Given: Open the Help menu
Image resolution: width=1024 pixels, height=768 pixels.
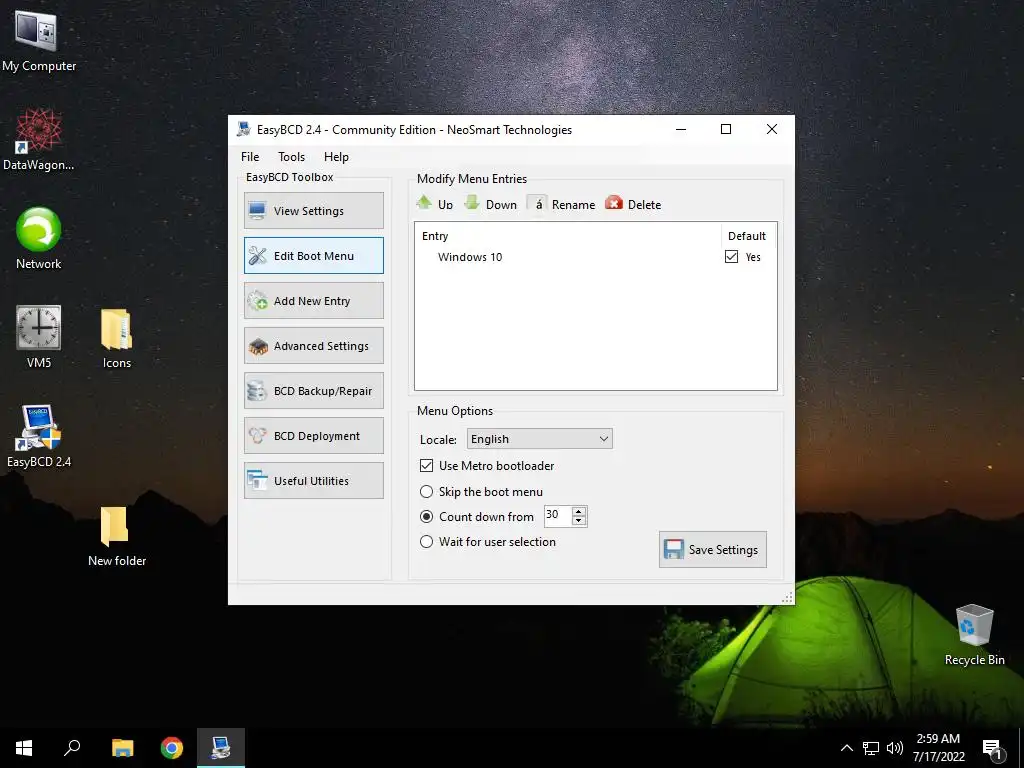Looking at the screenshot, I should point(336,157).
